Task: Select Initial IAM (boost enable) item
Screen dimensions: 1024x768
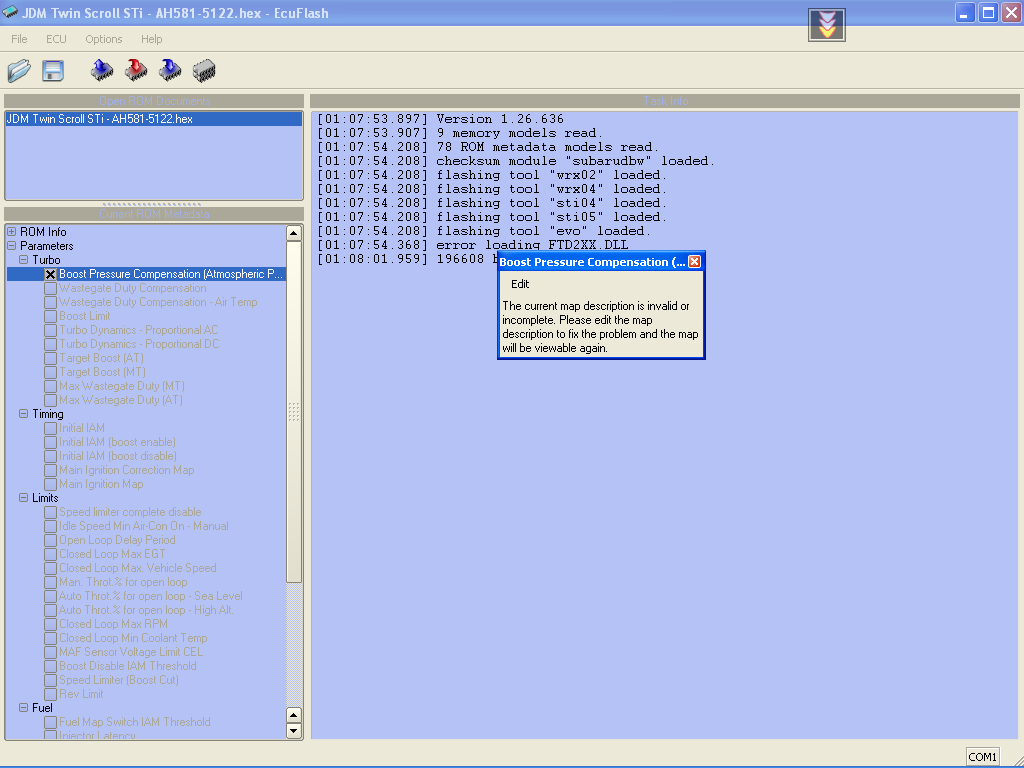Action: 117,442
